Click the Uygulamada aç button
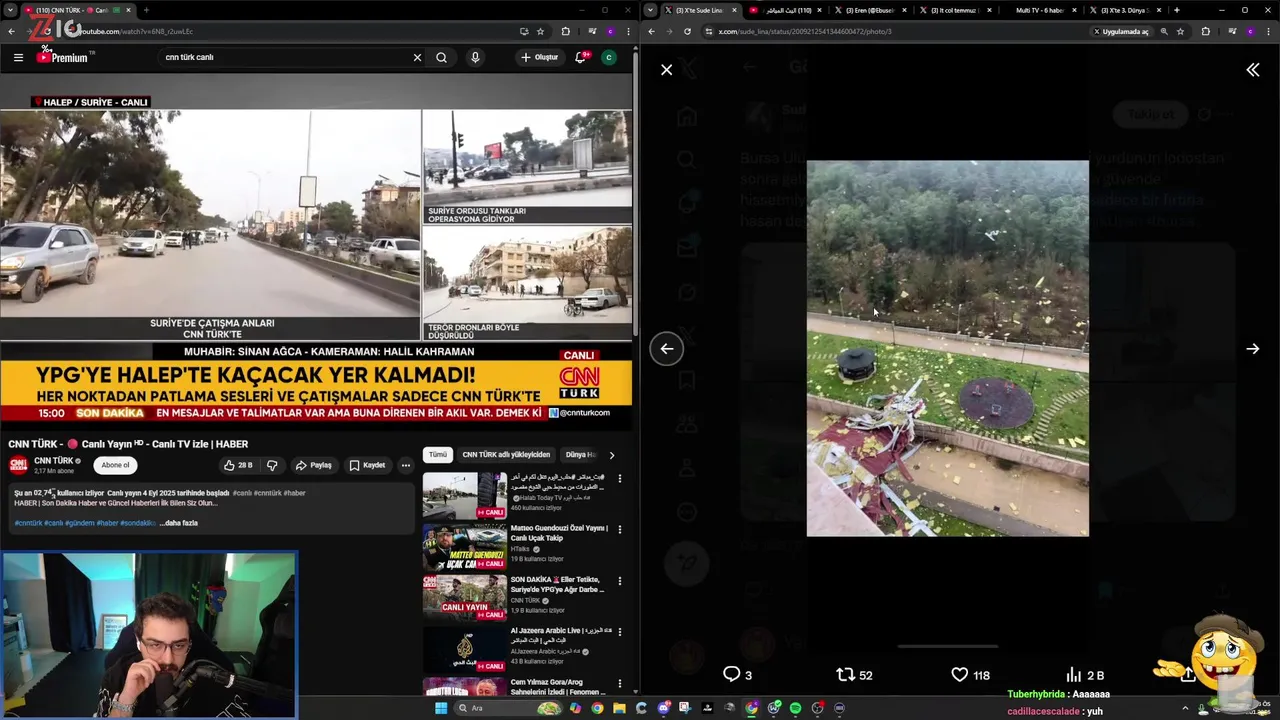 (1121, 31)
